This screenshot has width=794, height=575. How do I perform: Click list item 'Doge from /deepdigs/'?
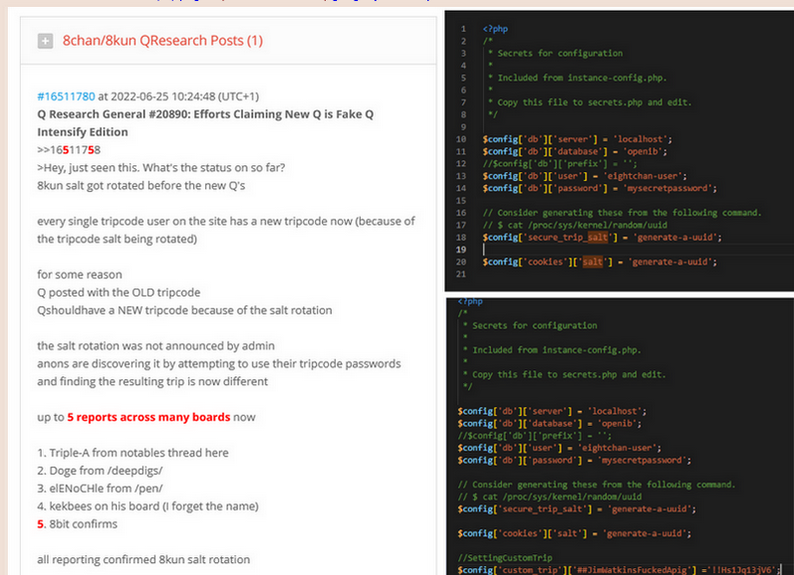[x=100, y=470]
